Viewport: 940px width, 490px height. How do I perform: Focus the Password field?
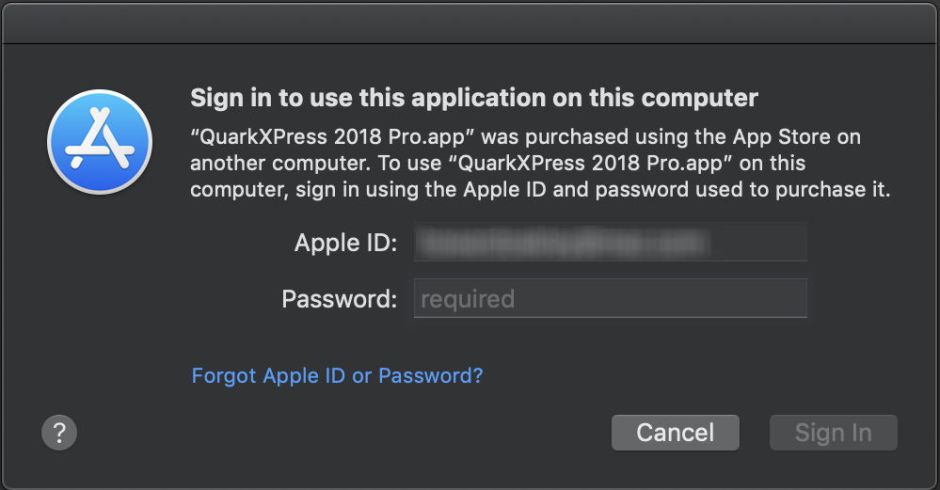tap(610, 299)
